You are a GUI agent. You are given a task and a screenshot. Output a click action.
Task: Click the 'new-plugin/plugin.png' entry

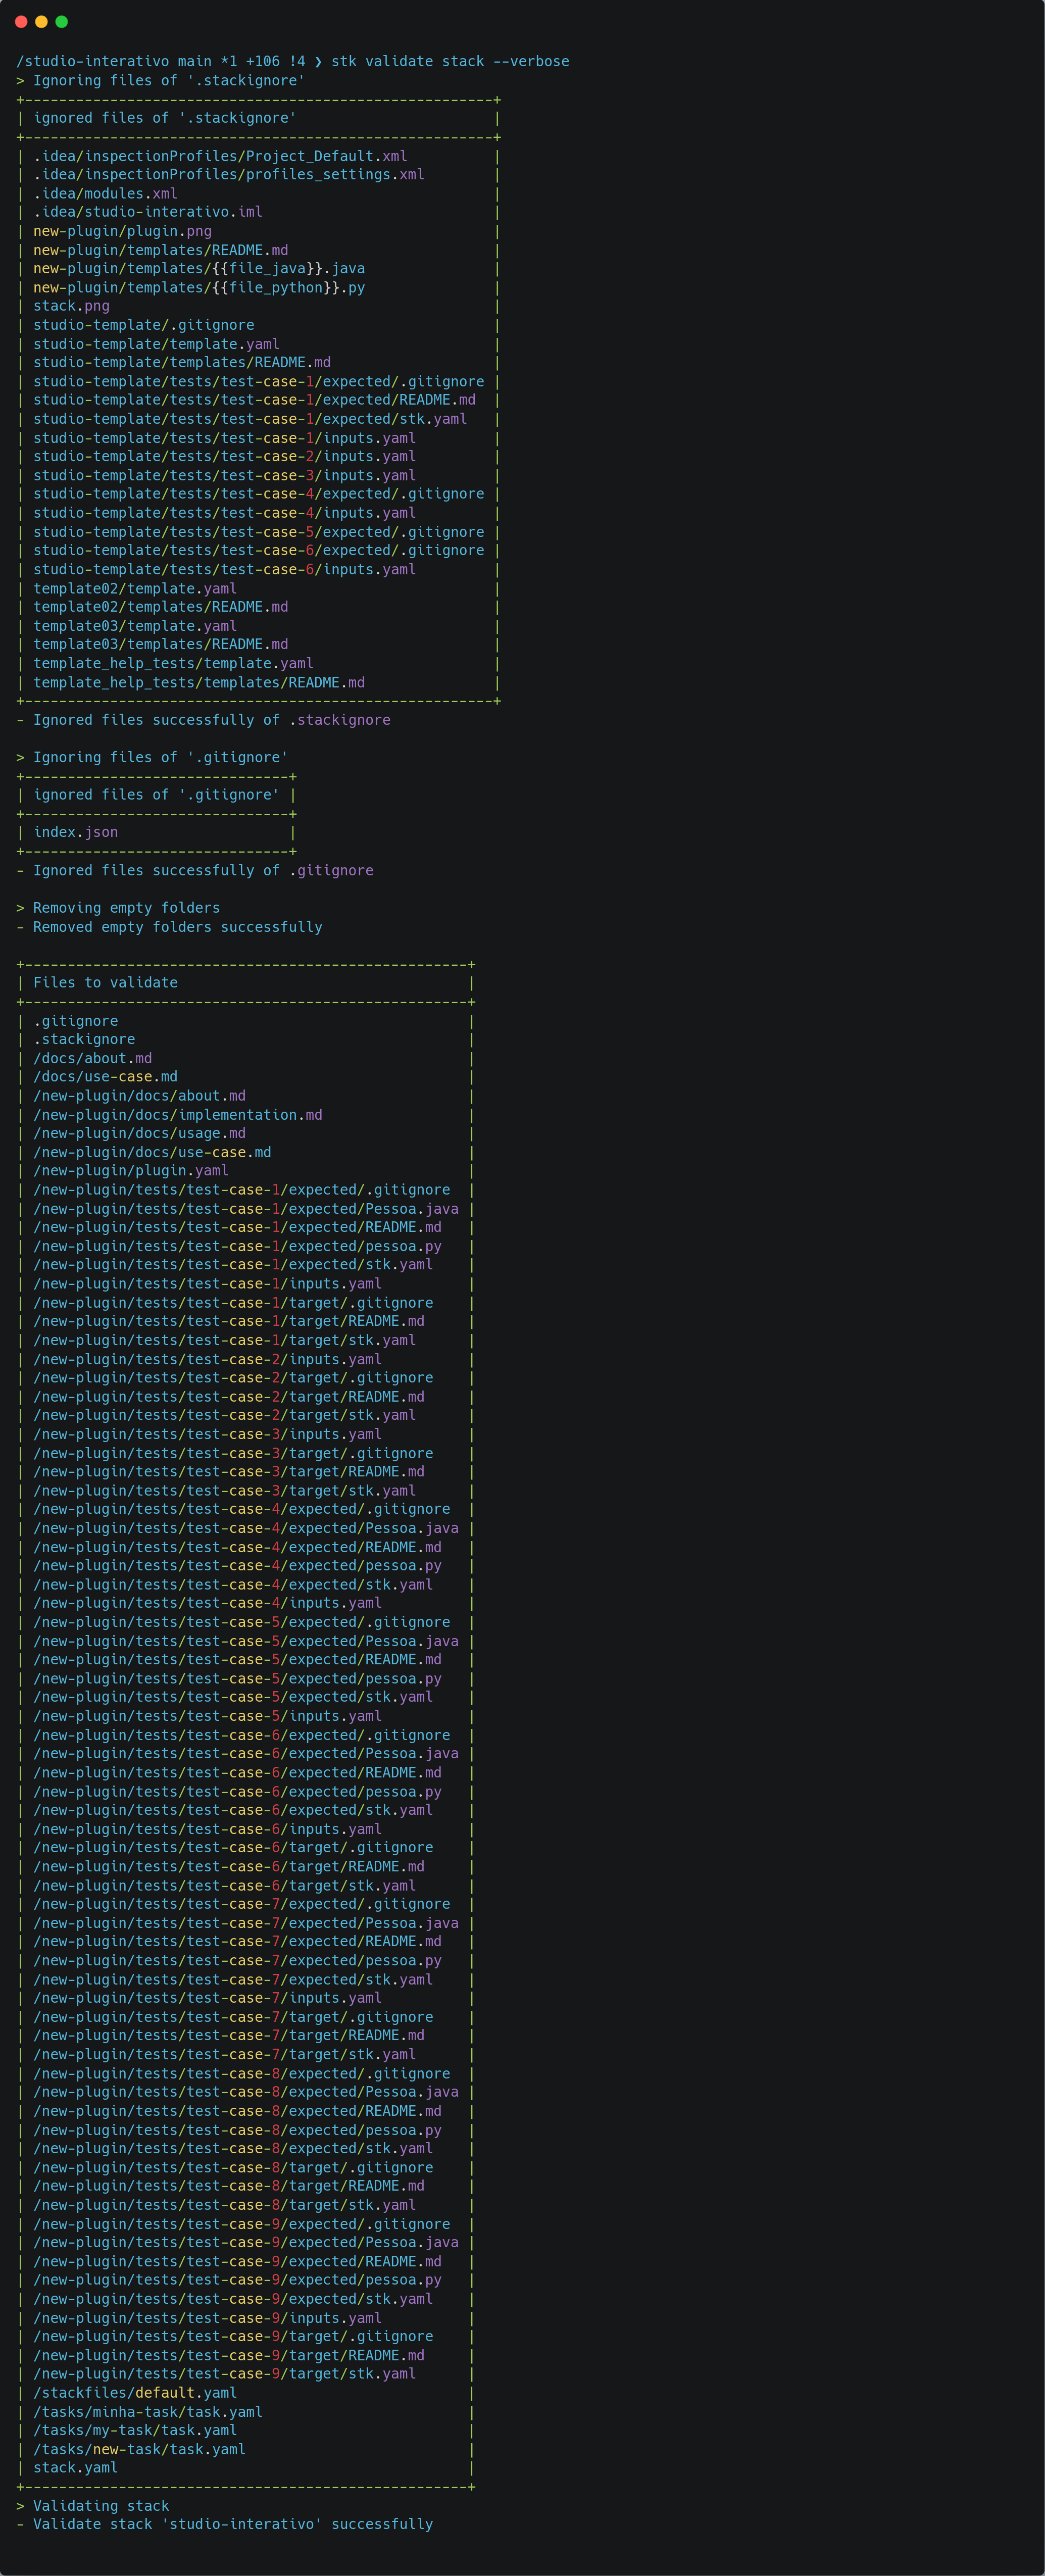122,231
